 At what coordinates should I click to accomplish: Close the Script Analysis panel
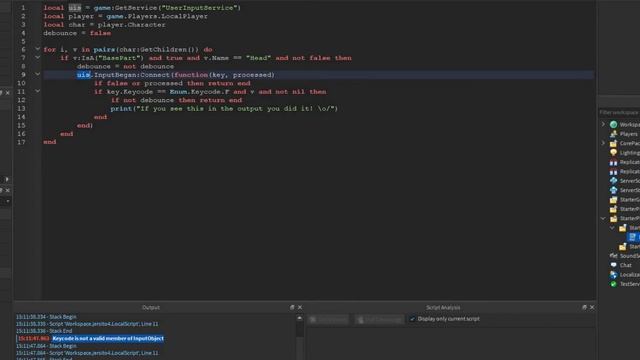click(592, 307)
